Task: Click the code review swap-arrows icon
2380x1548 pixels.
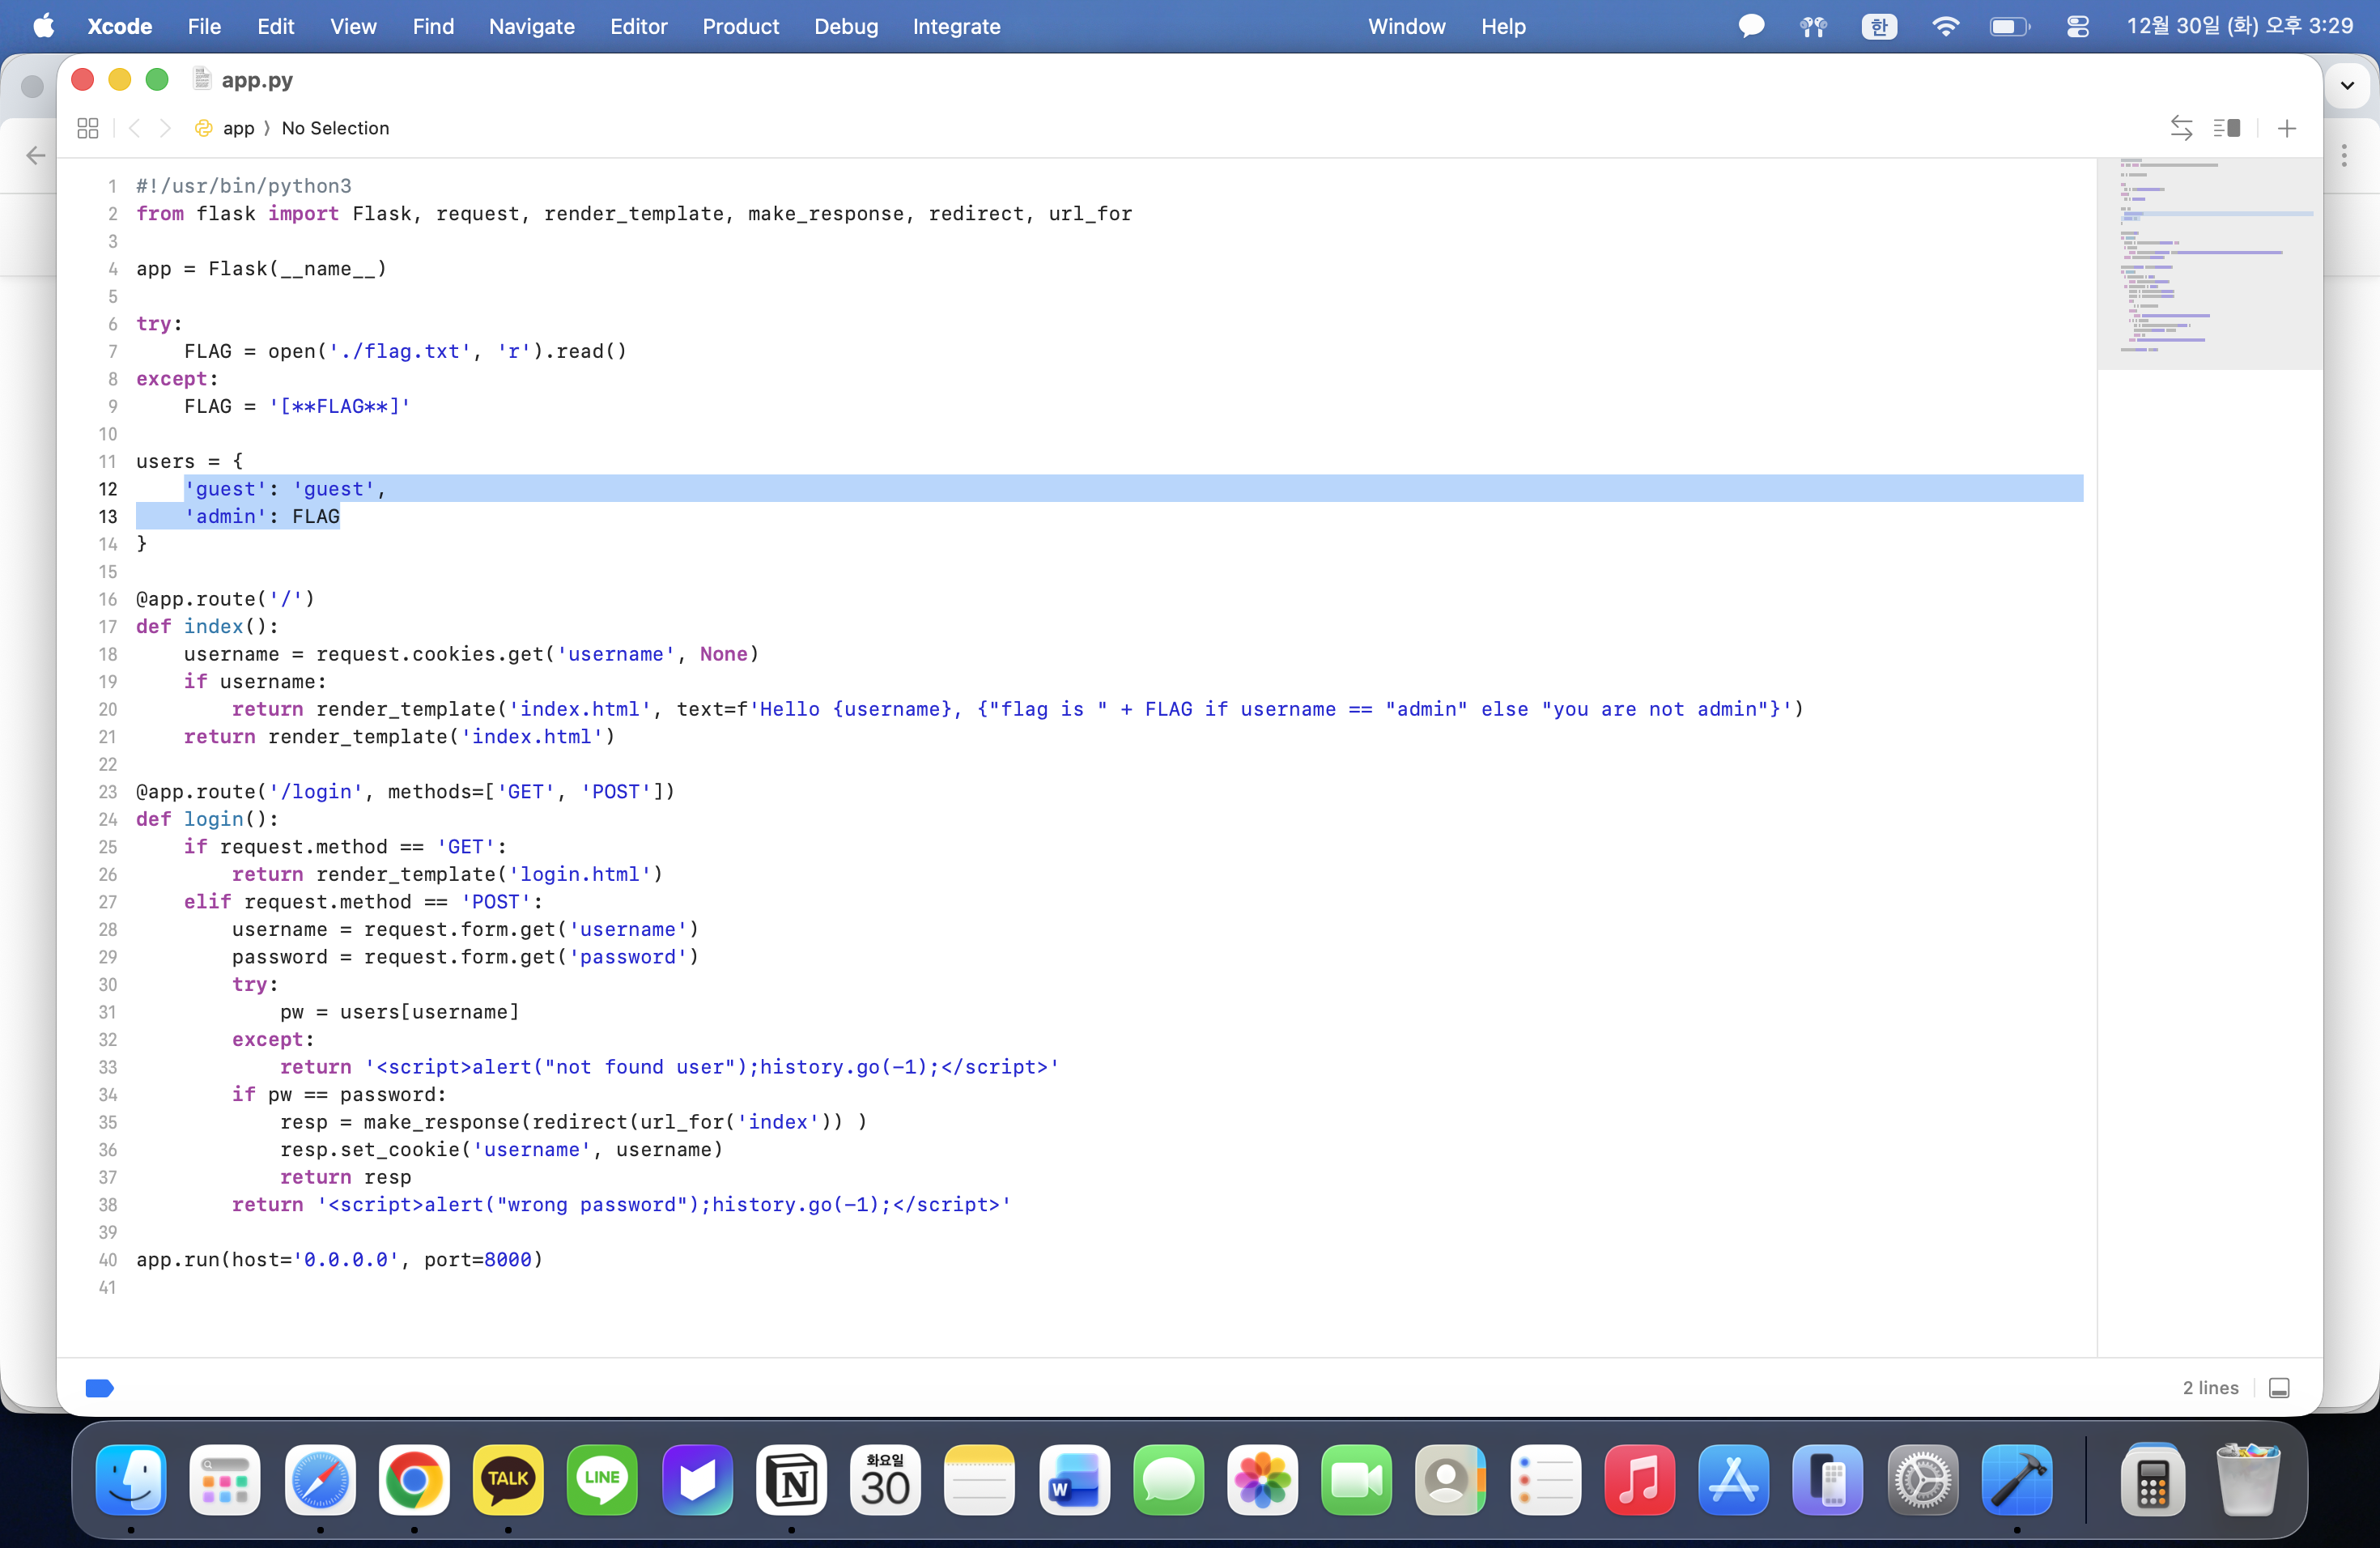Action: pyautogui.click(x=2181, y=128)
